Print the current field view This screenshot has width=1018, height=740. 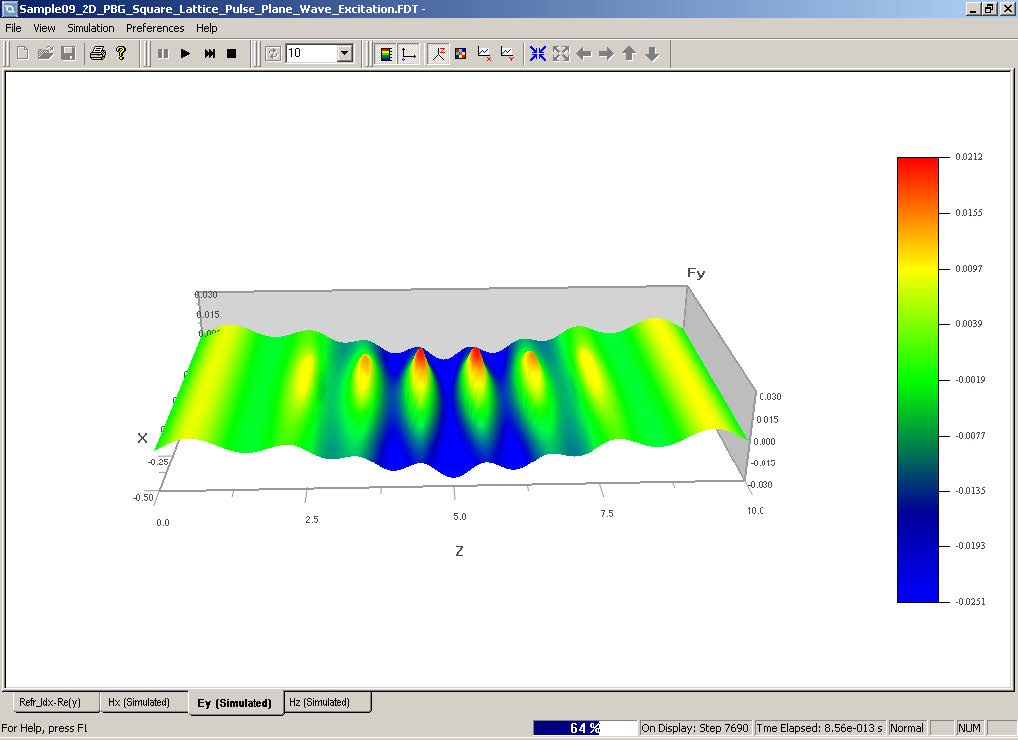pyautogui.click(x=96, y=54)
